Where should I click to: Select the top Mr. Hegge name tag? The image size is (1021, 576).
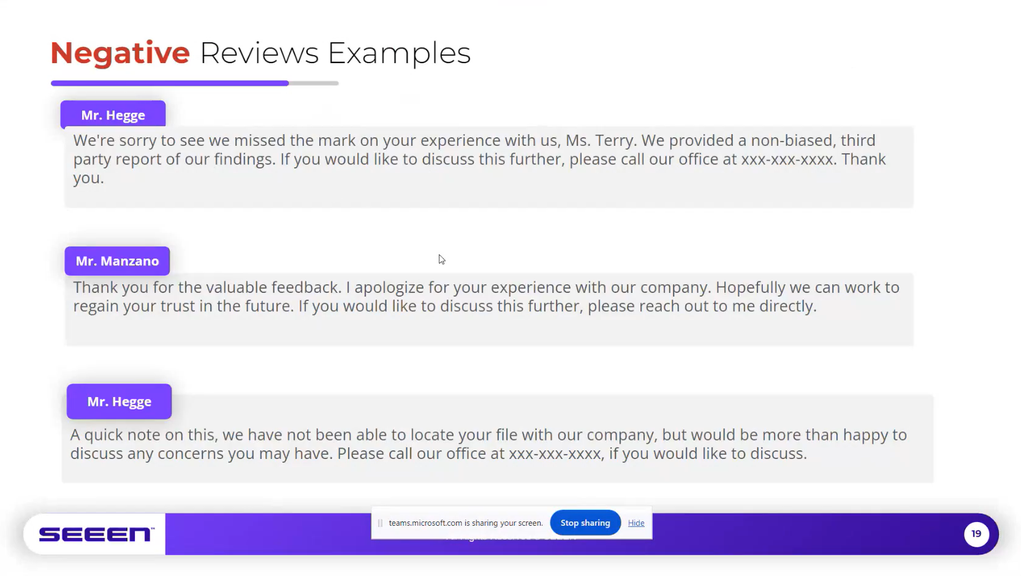coord(112,114)
